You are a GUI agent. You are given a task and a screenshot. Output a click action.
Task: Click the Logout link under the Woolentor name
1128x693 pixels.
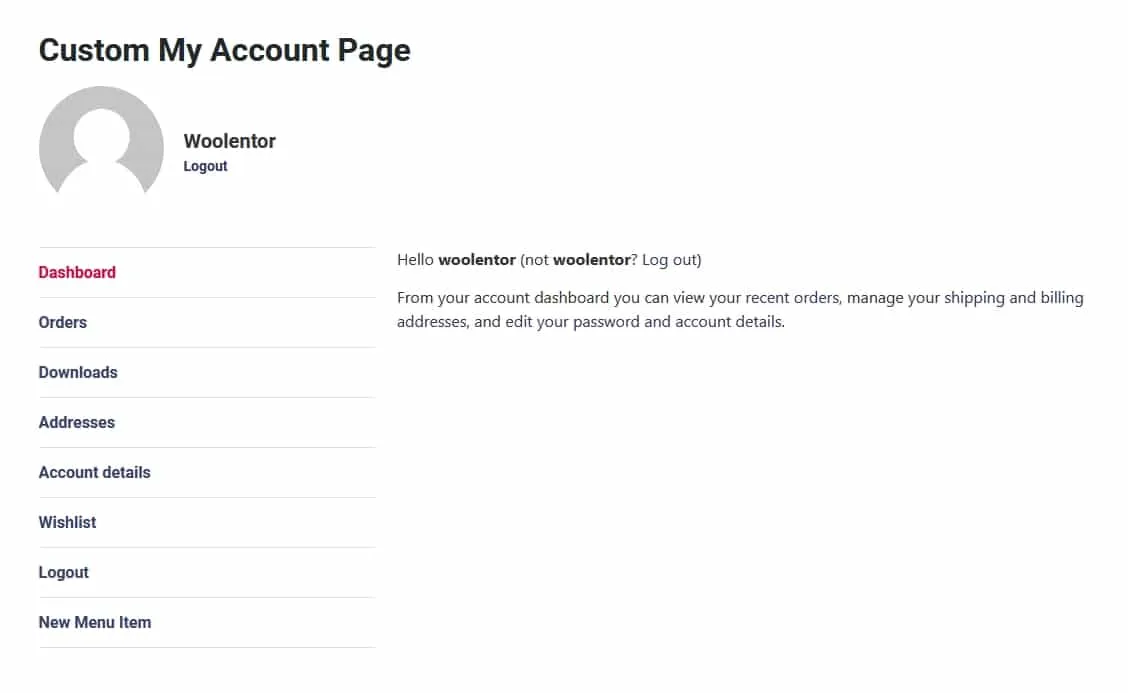tap(205, 166)
